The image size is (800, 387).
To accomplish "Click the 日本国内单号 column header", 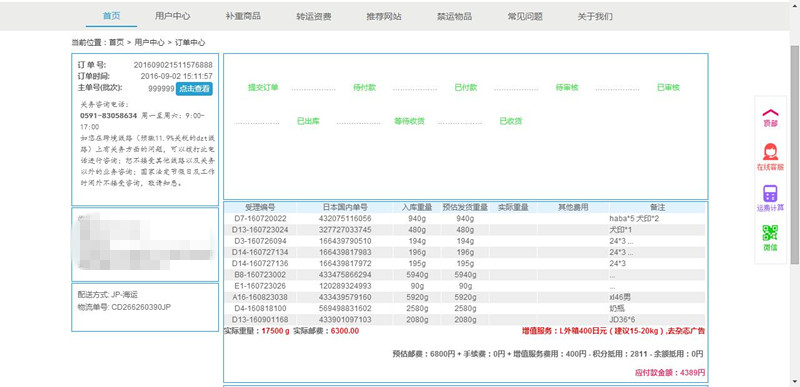I will tap(345, 208).
